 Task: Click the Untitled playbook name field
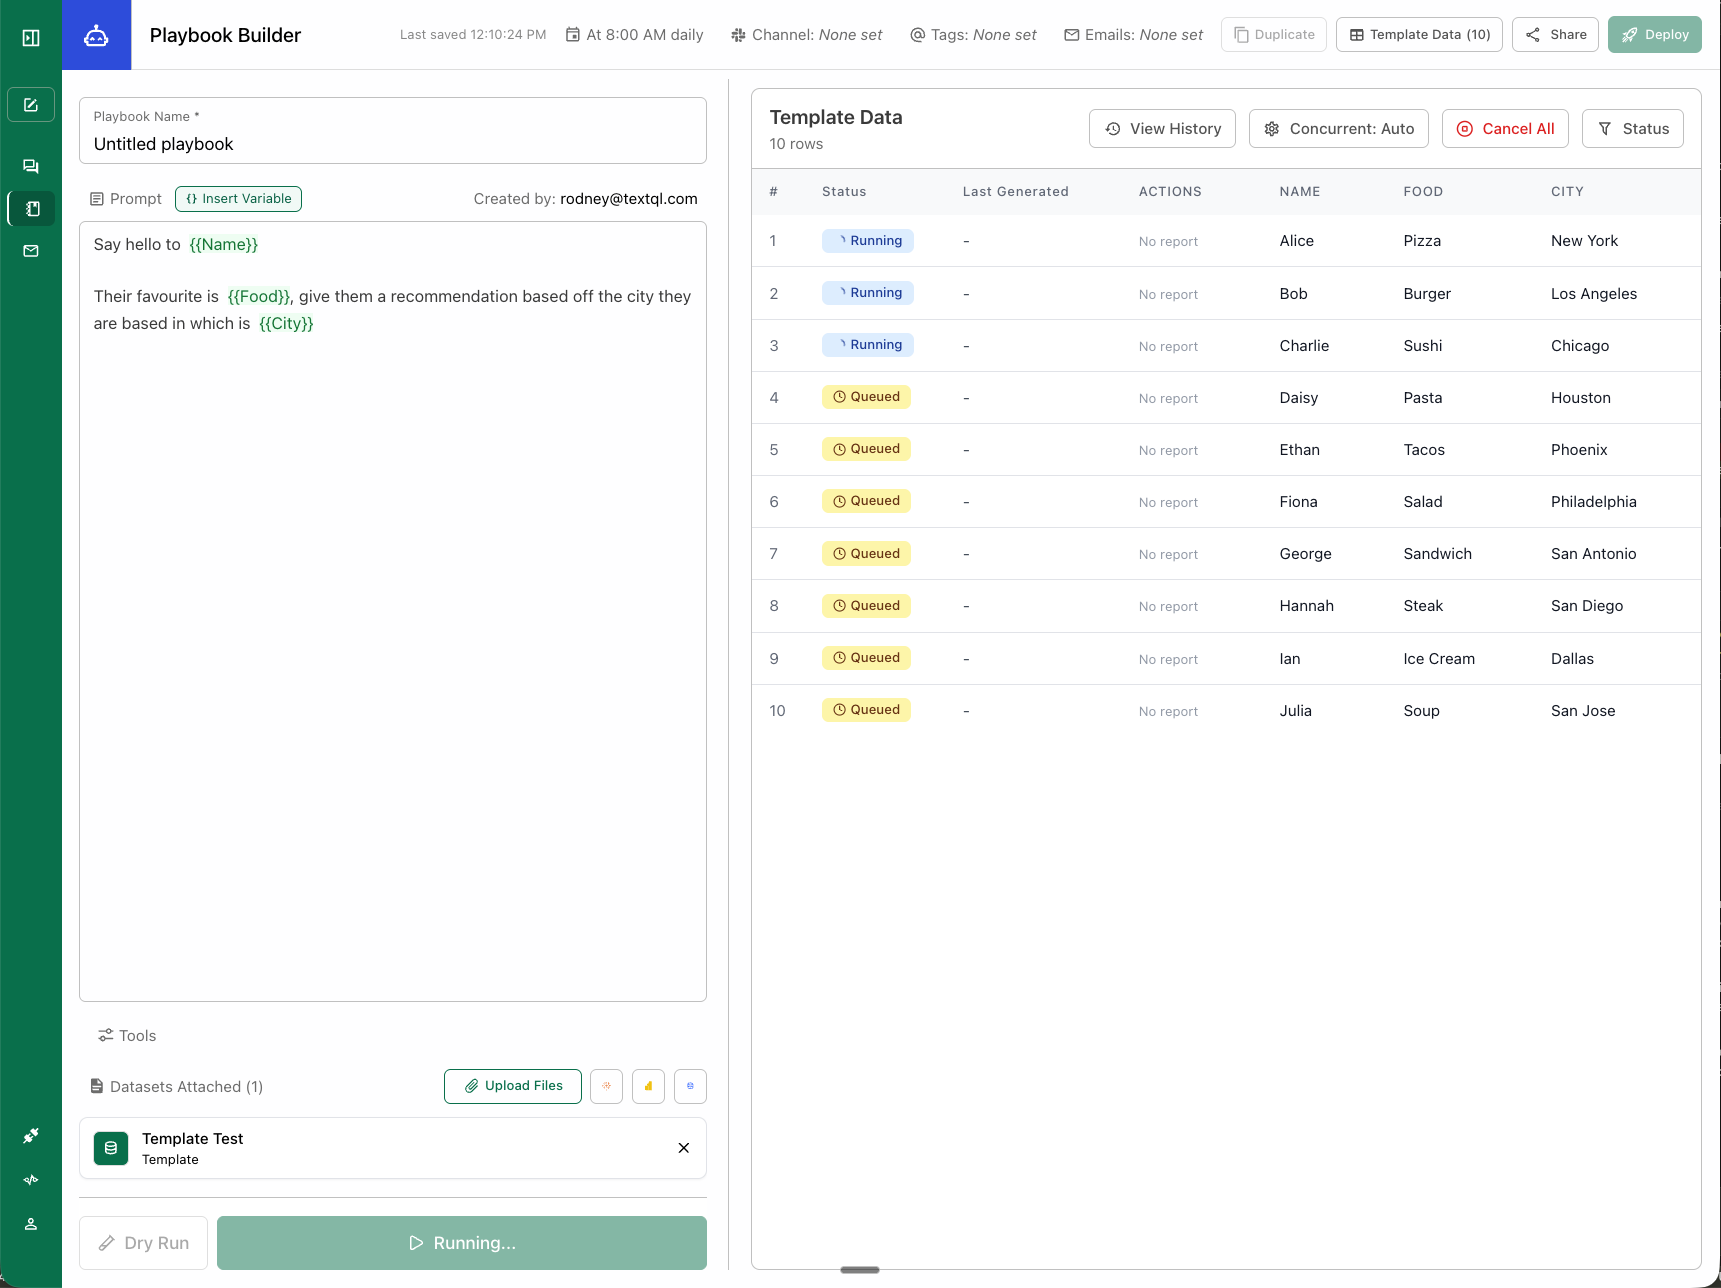392,144
